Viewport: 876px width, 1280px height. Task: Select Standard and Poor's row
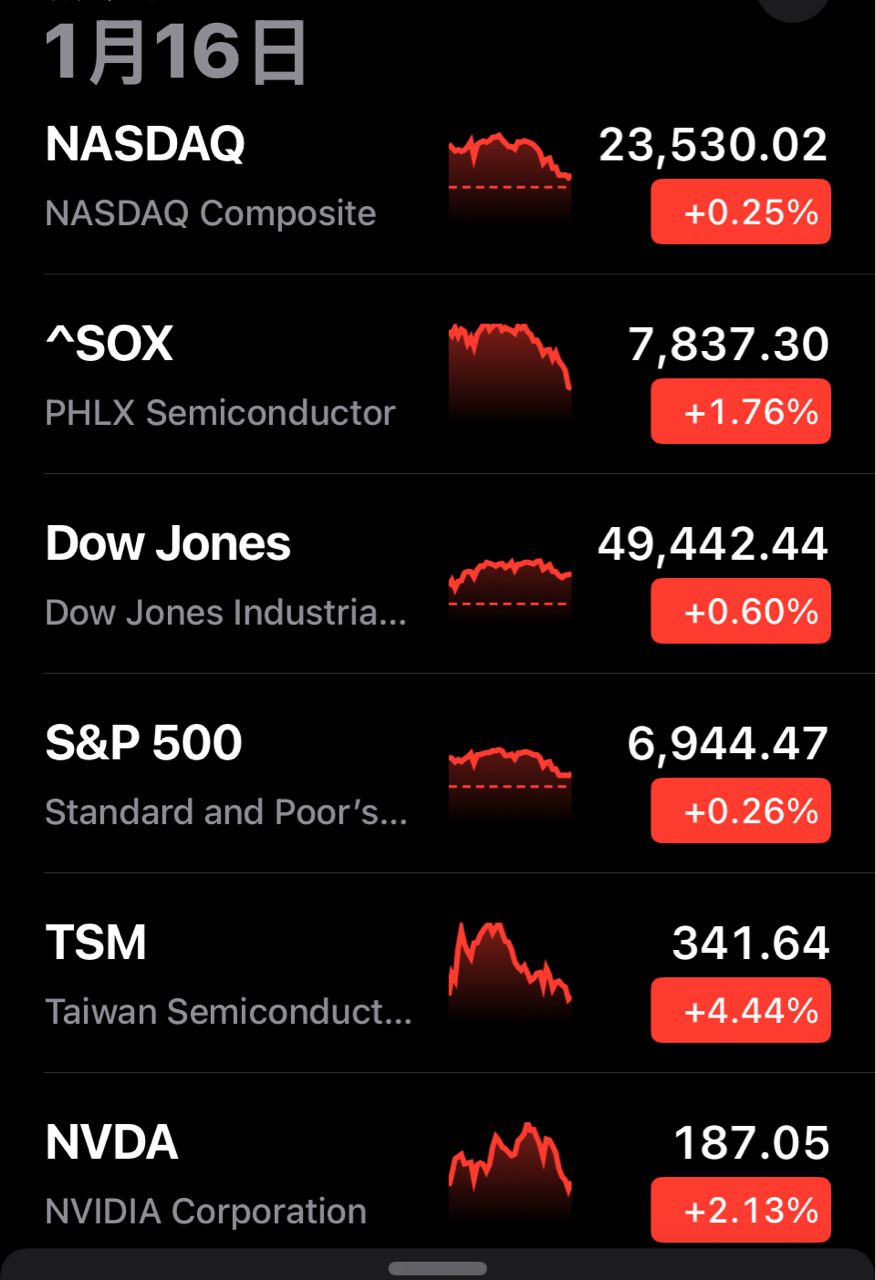pyautogui.click(x=226, y=812)
